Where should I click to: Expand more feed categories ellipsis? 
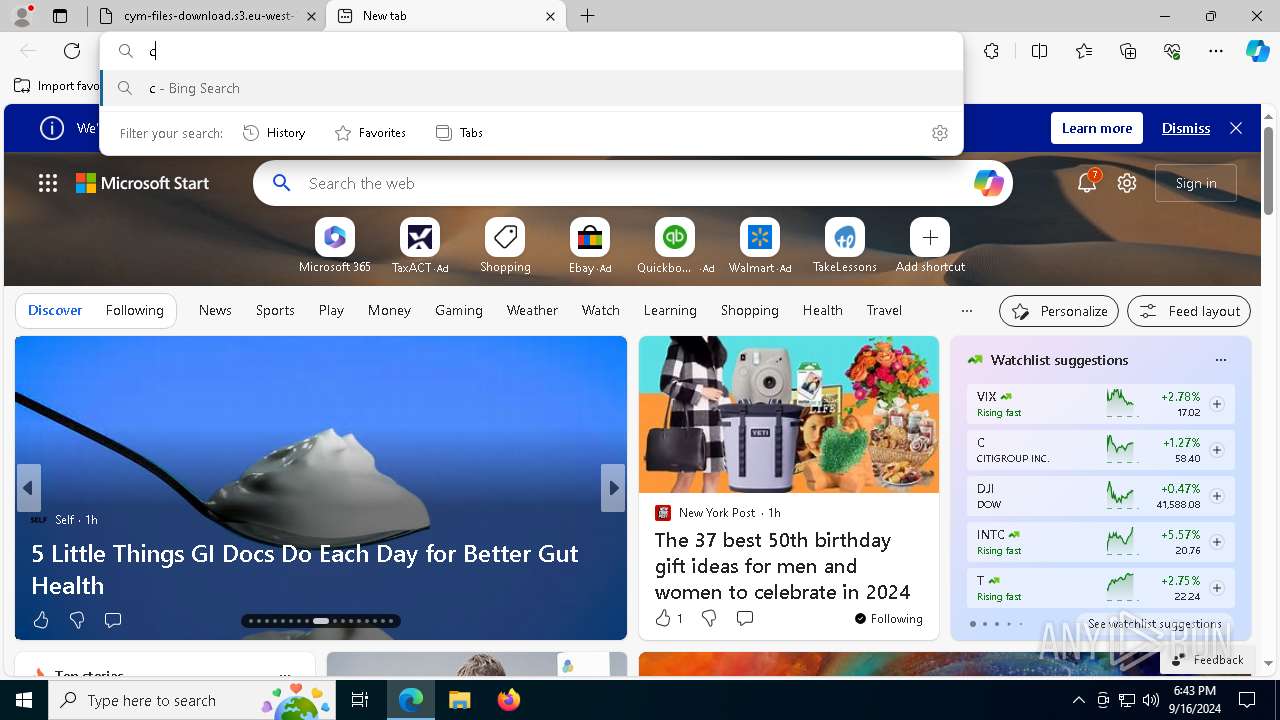(x=966, y=311)
